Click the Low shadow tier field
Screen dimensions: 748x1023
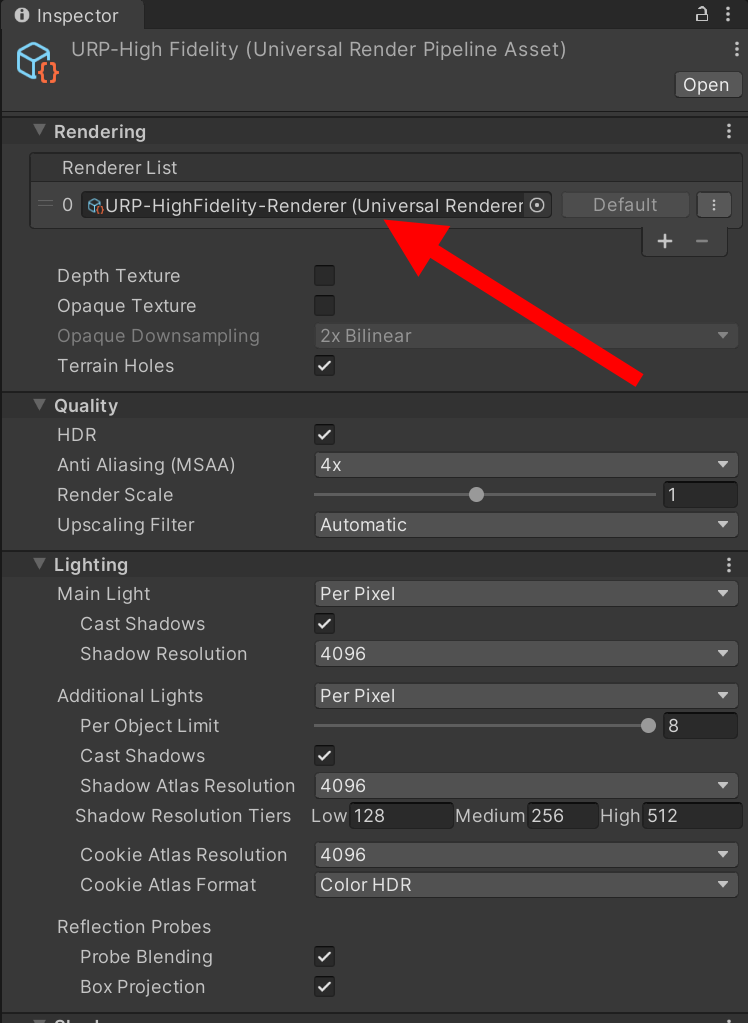401,816
